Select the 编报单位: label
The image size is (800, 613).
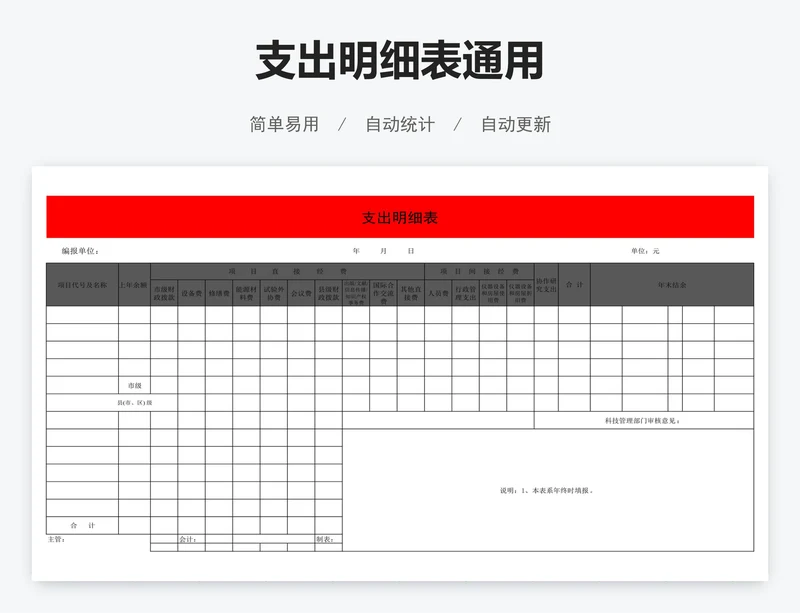tap(80, 251)
